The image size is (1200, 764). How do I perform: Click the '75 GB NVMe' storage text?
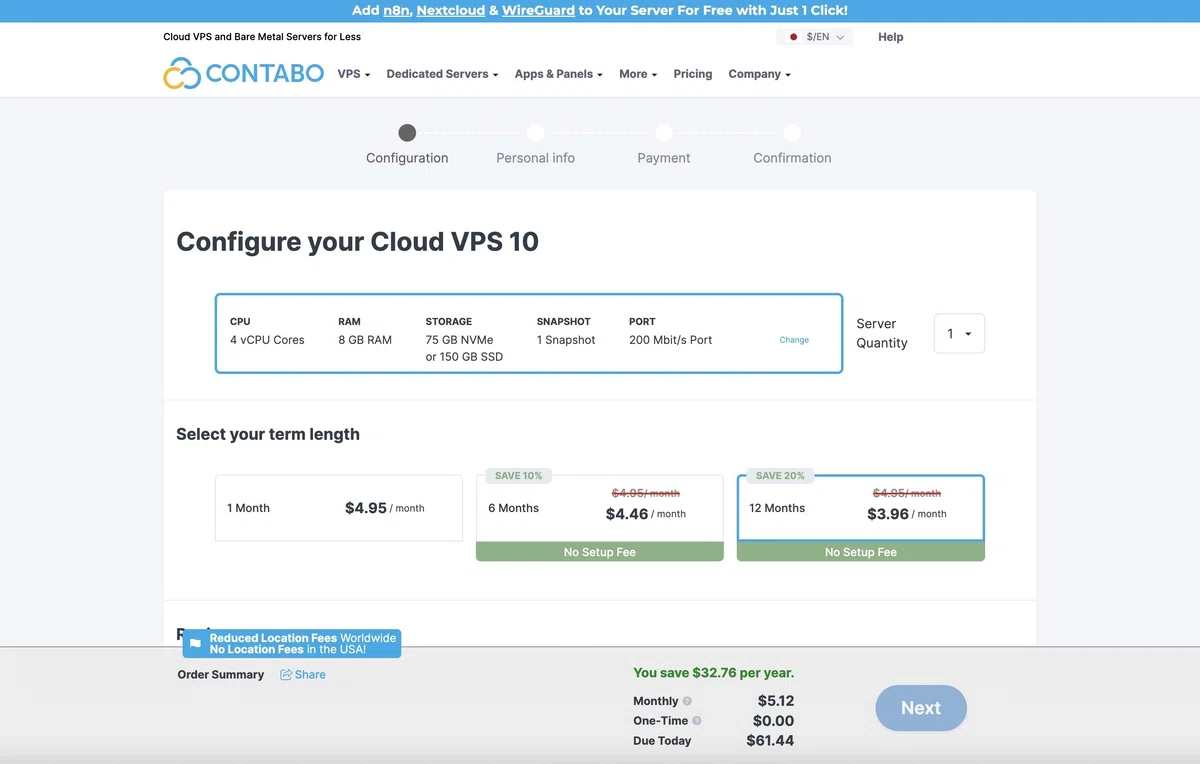click(x=459, y=340)
